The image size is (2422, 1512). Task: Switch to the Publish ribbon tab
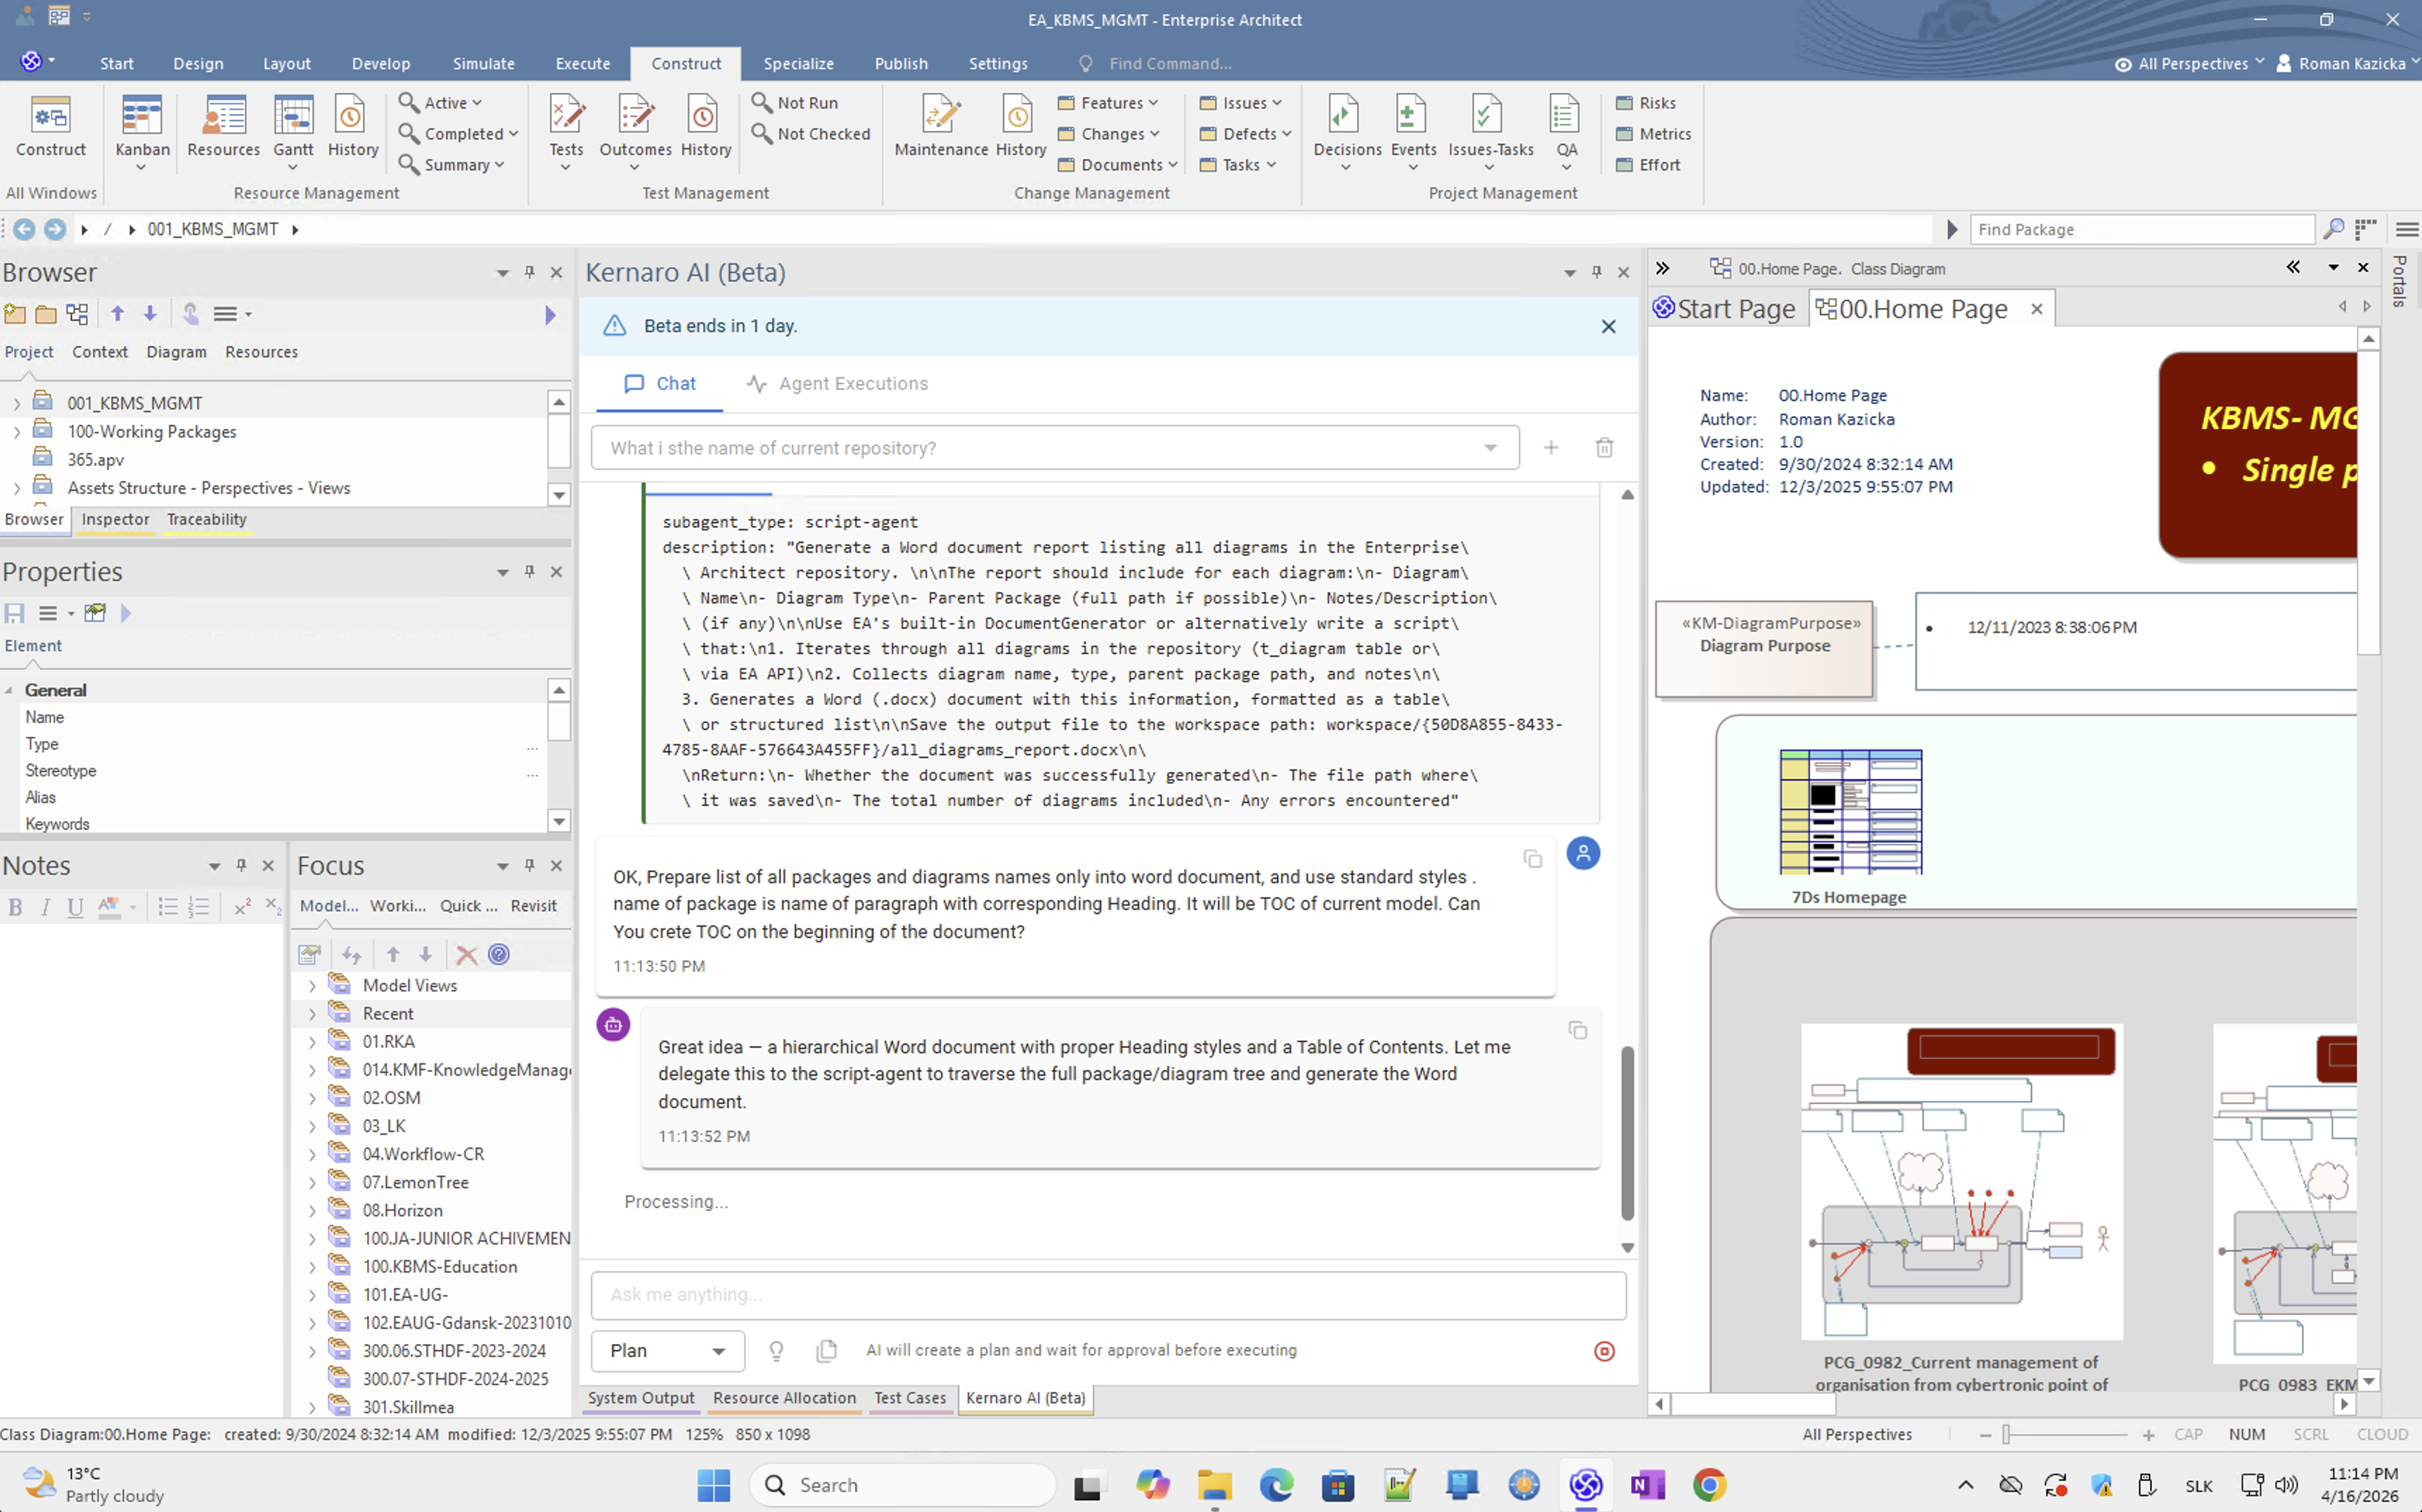tap(901, 63)
